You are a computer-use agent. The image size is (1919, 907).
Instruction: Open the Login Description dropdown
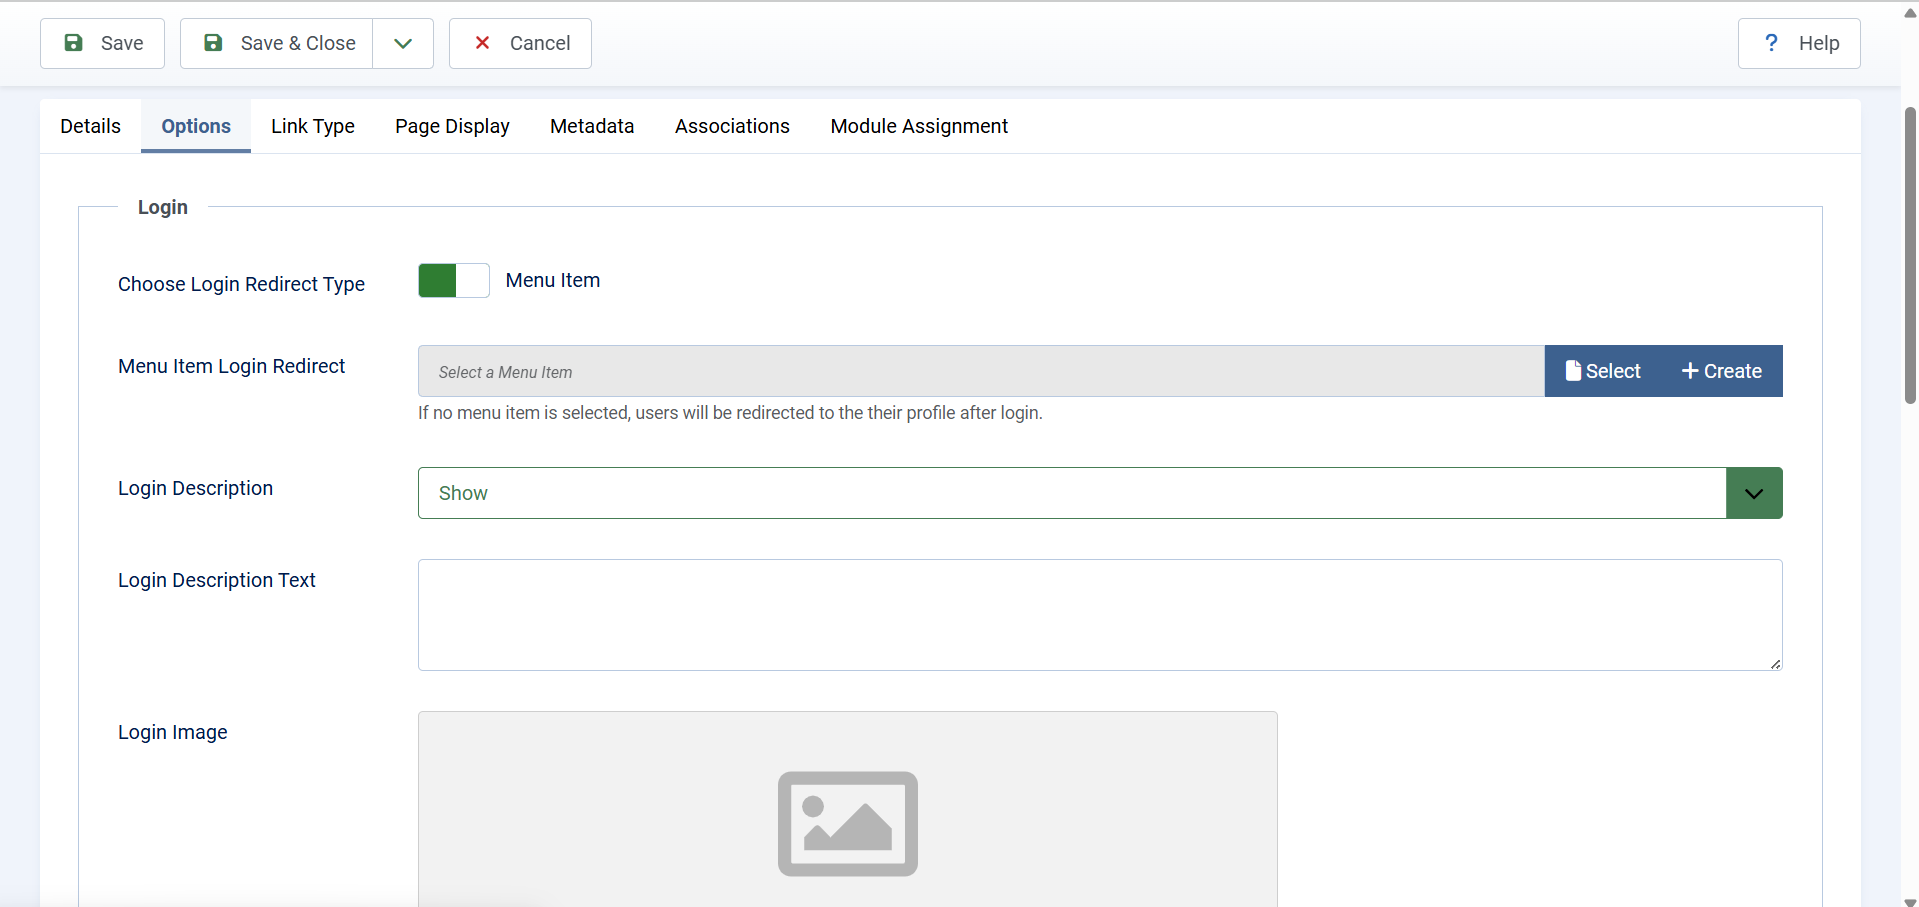click(1070, 493)
